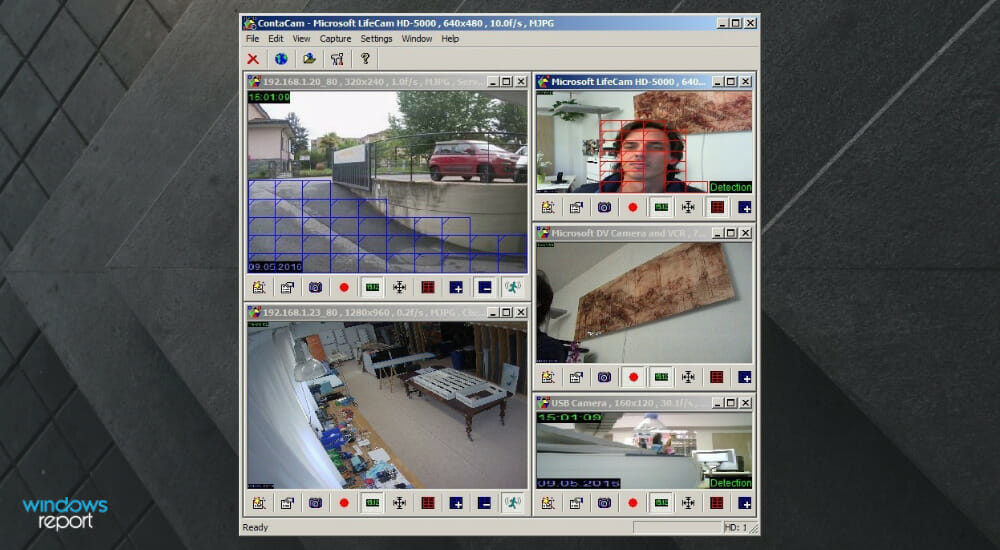Take snapshot in 192.168.1.23_80 window
The height and width of the screenshot is (550, 1000).
point(316,503)
